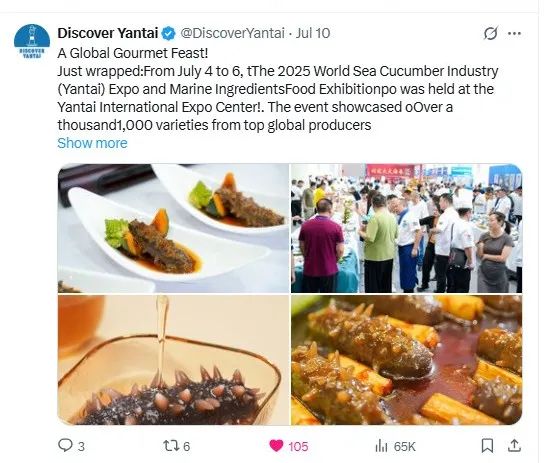
Task: Open sea cucumber spoon dishes photo
Action: click(173, 228)
